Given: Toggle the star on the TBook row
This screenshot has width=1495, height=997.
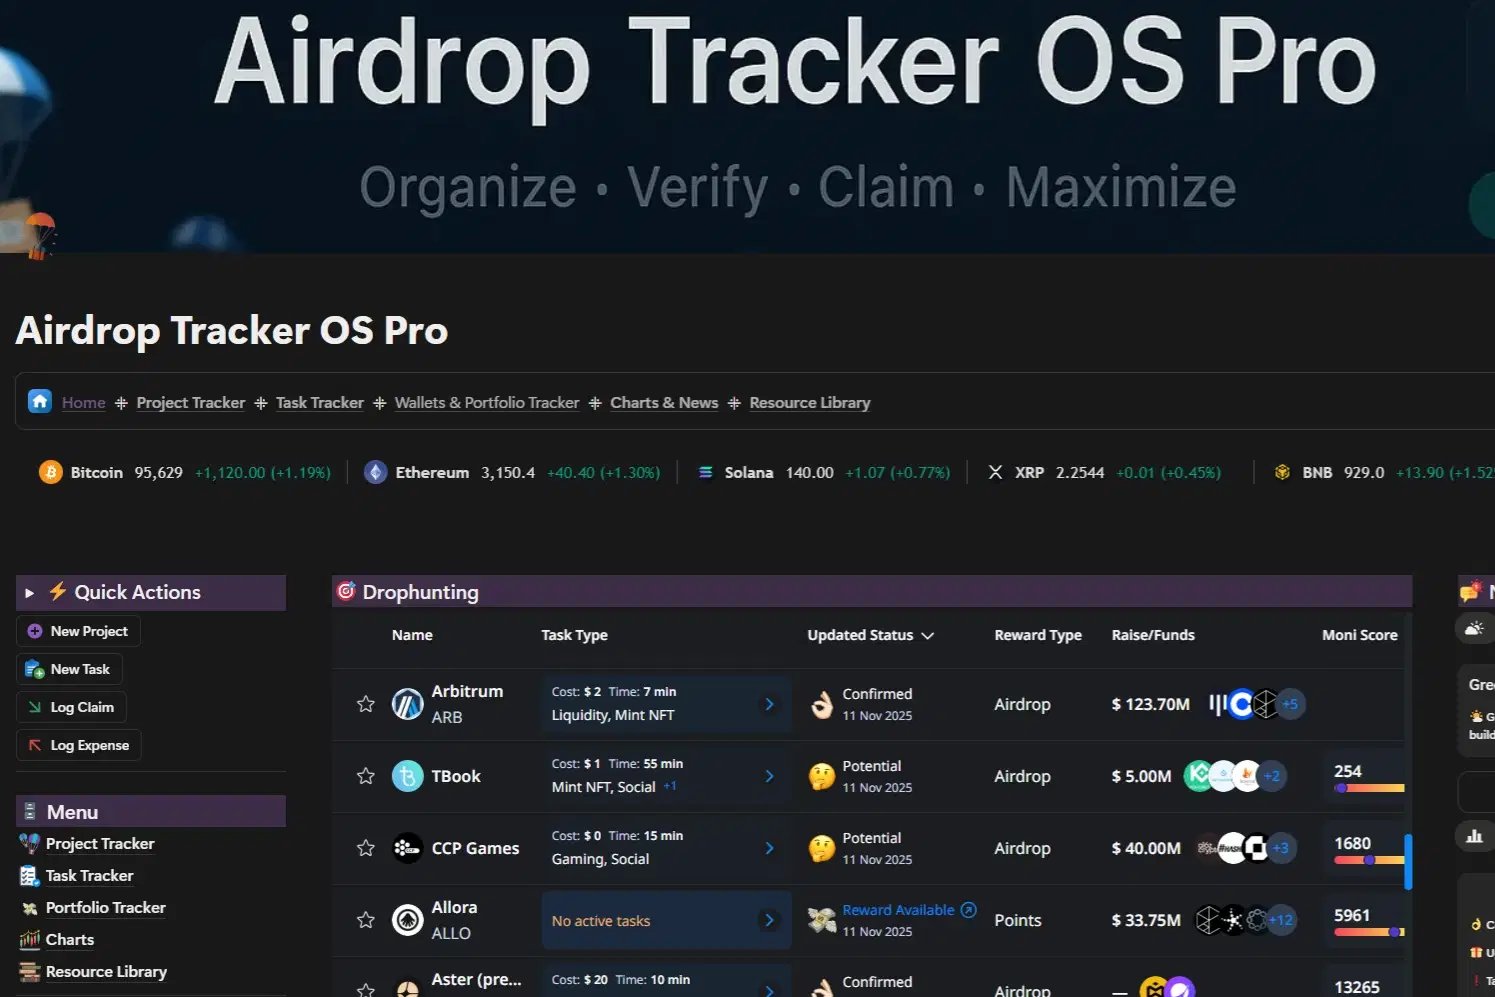Looking at the screenshot, I should tap(365, 776).
